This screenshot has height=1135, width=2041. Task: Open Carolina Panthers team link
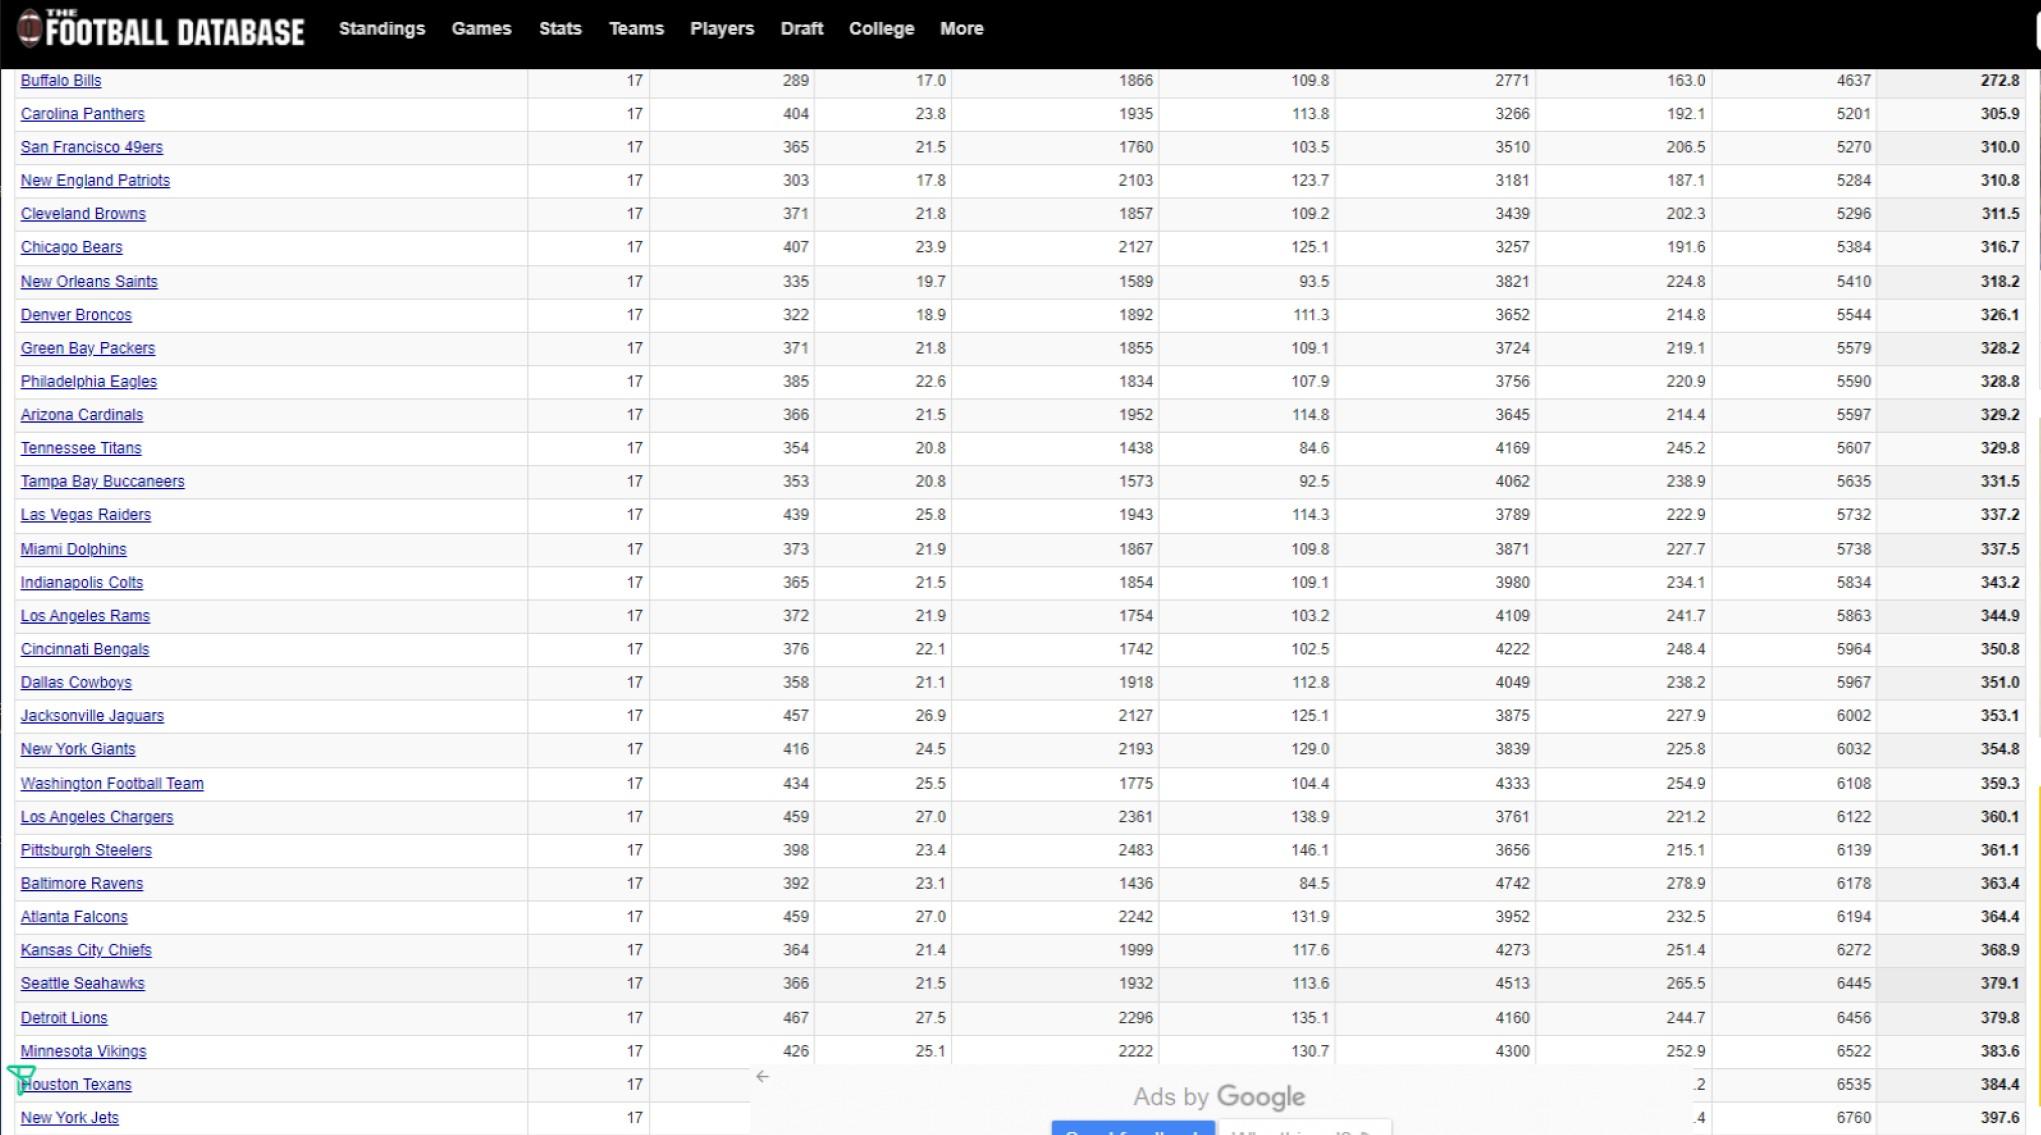[82, 114]
